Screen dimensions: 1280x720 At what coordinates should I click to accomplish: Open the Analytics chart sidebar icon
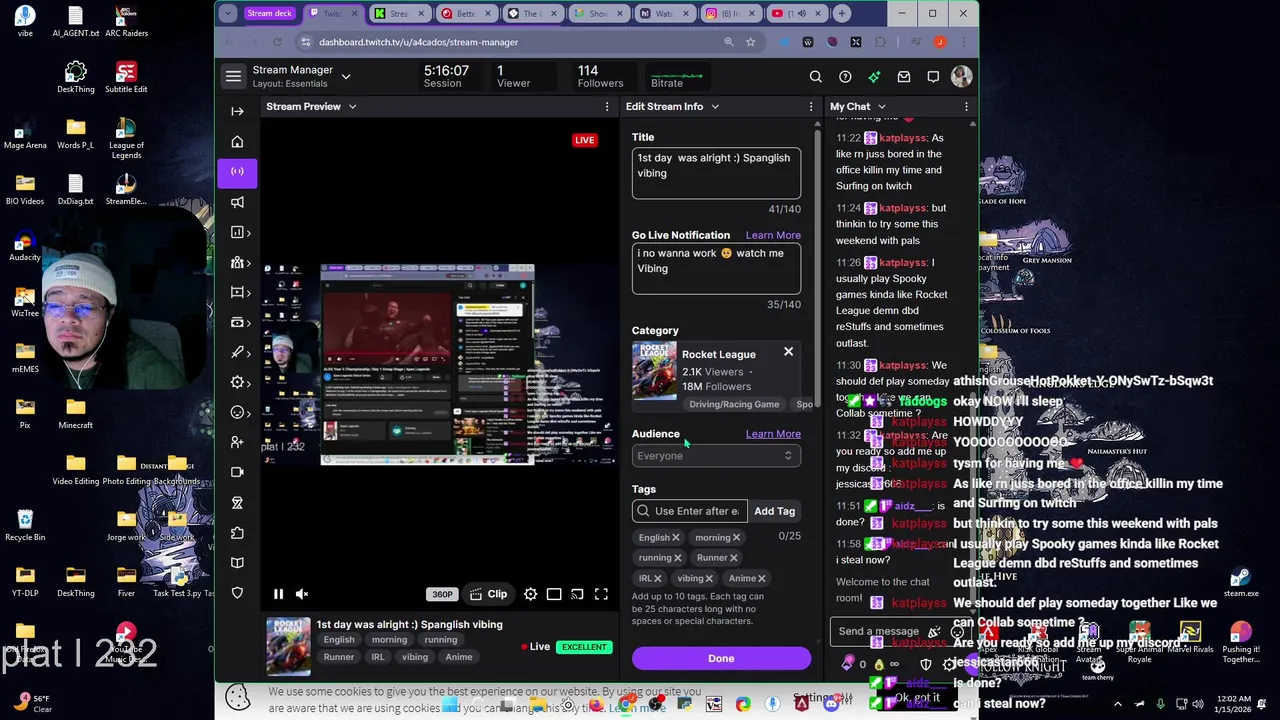pyautogui.click(x=237, y=232)
